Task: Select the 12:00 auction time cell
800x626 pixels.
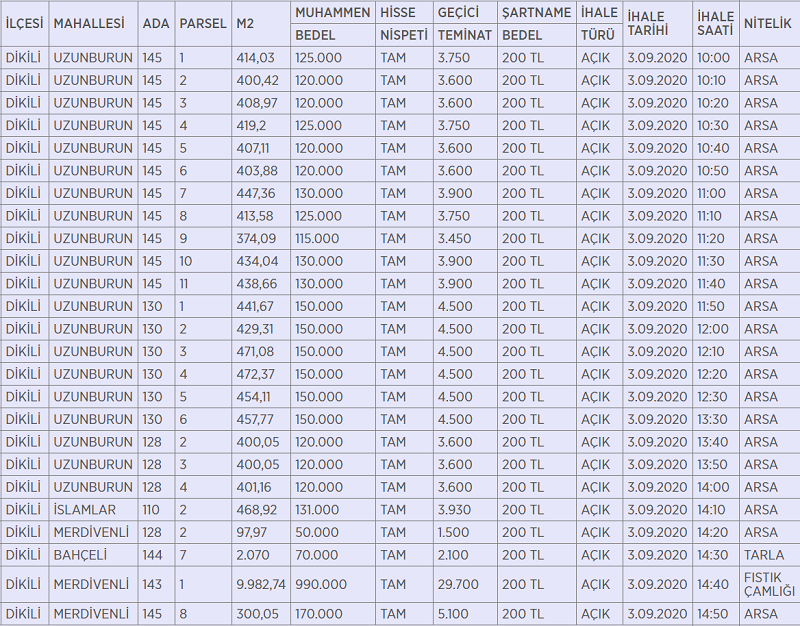Action: pyautogui.click(x=713, y=329)
